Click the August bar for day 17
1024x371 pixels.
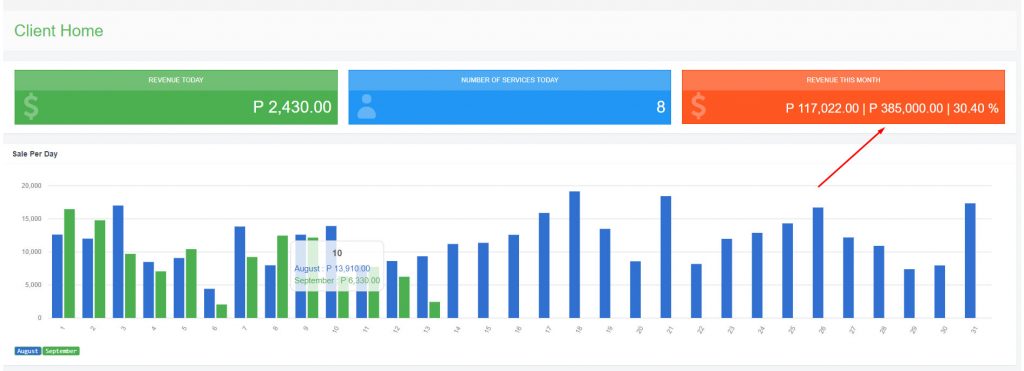pos(544,266)
